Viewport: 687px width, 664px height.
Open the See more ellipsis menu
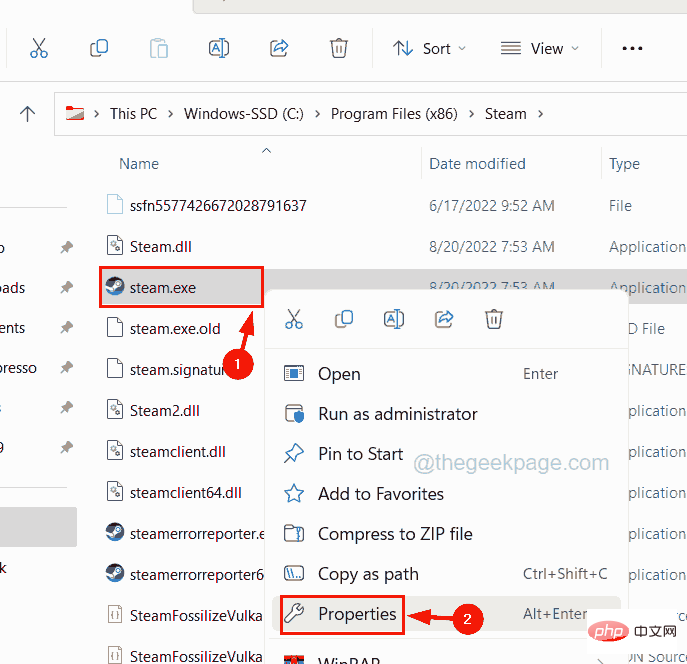click(x=632, y=48)
